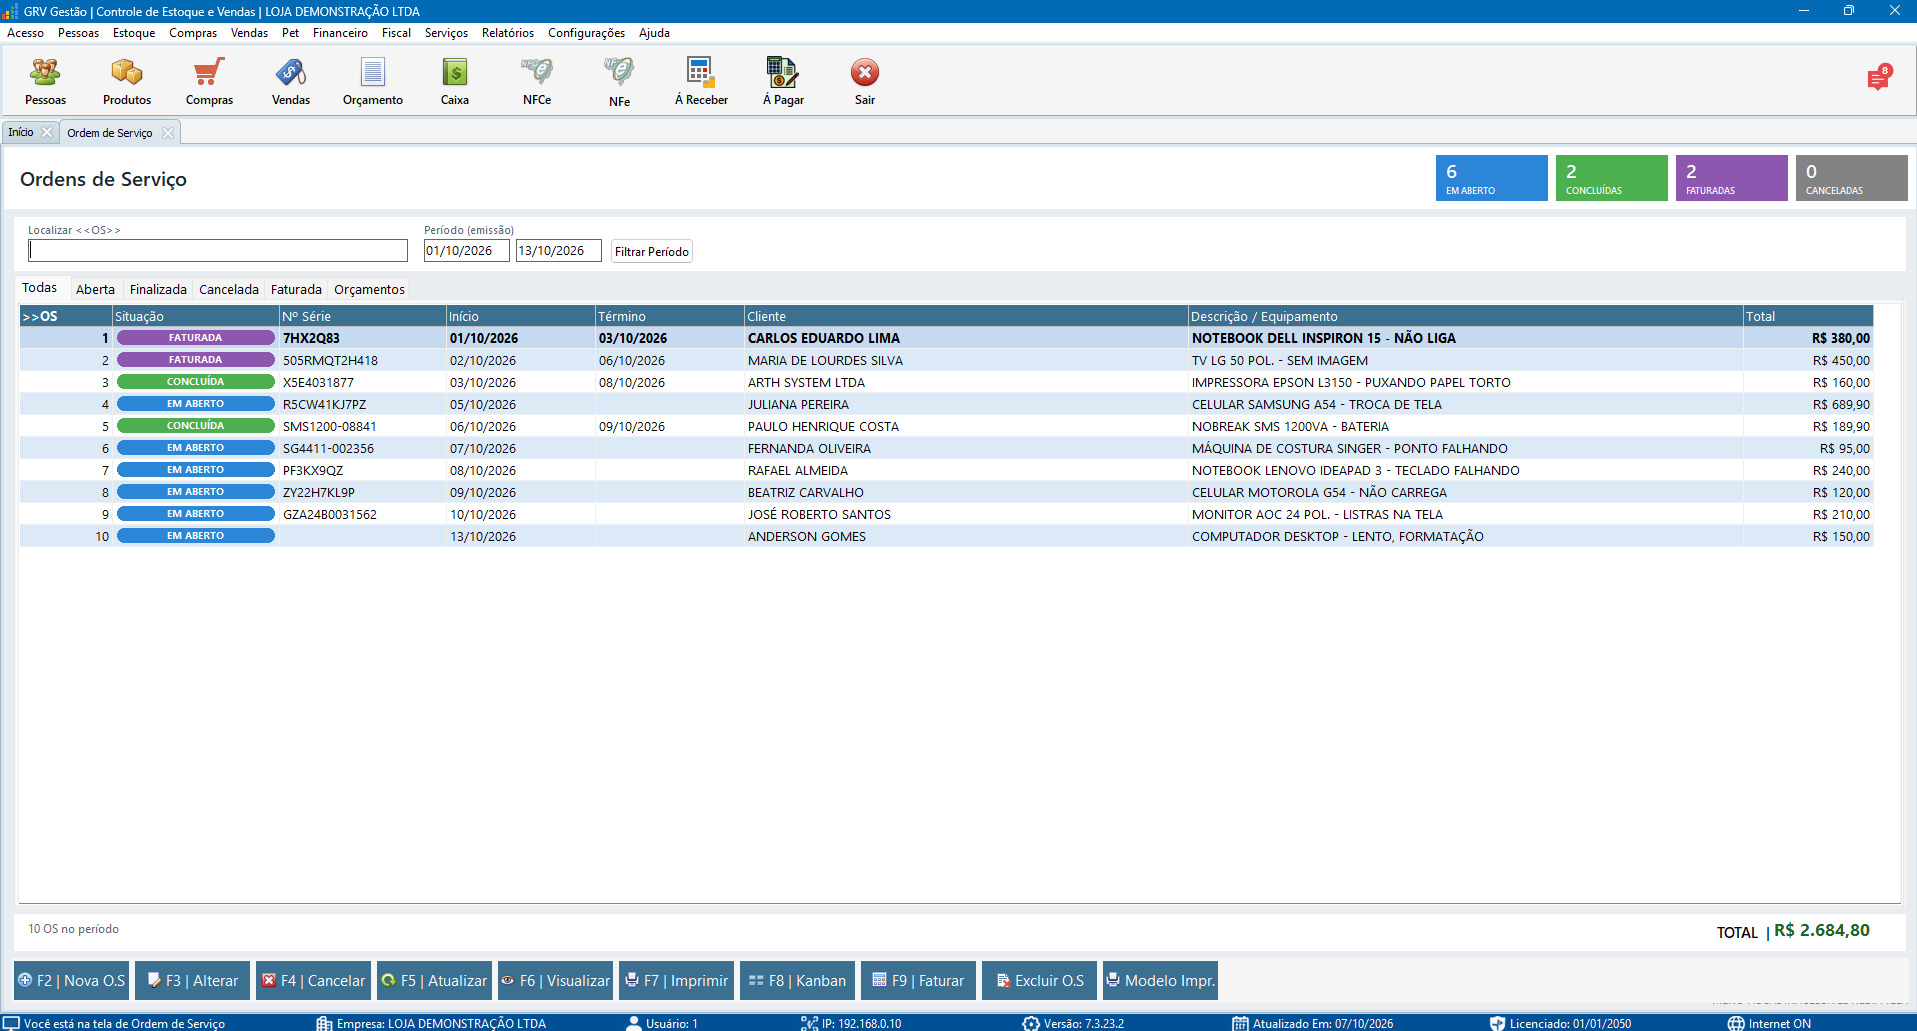The height and width of the screenshot is (1031, 1917).
Task: Open the NFCe toolbar icon
Action: [x=537, y=81]
